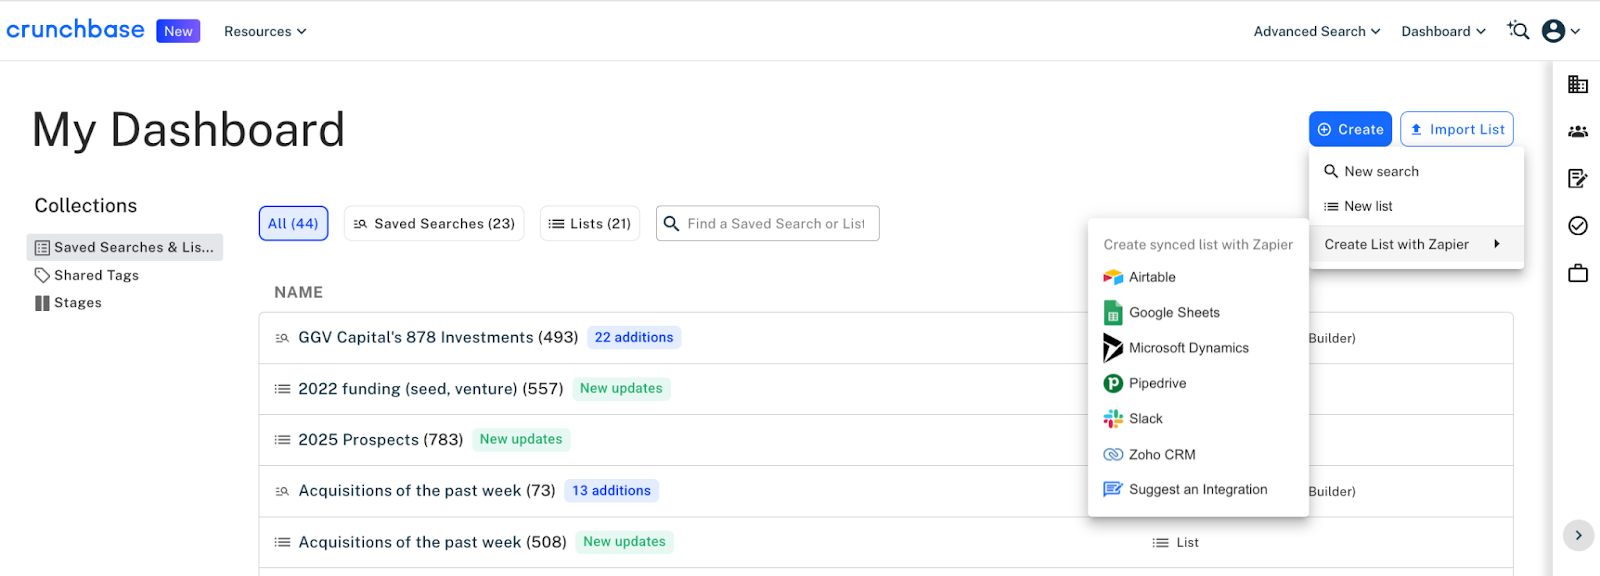Click the Create button

[x=1350, y=129]
